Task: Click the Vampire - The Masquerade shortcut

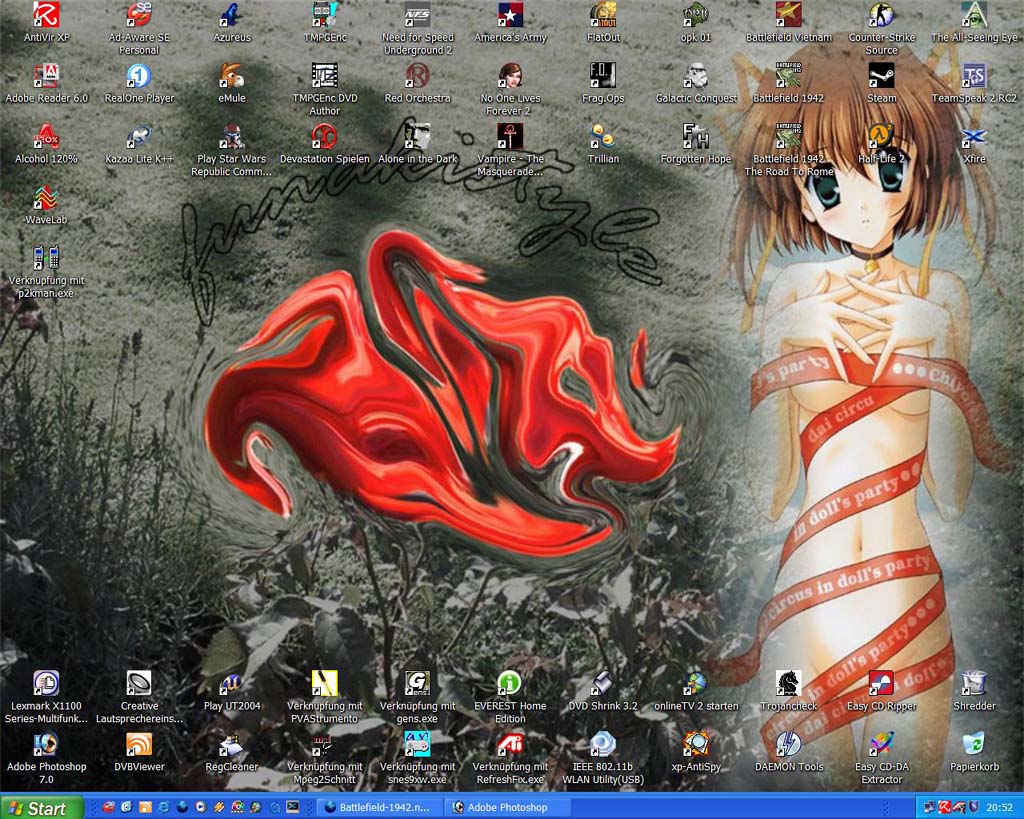Action: [510, 136]
